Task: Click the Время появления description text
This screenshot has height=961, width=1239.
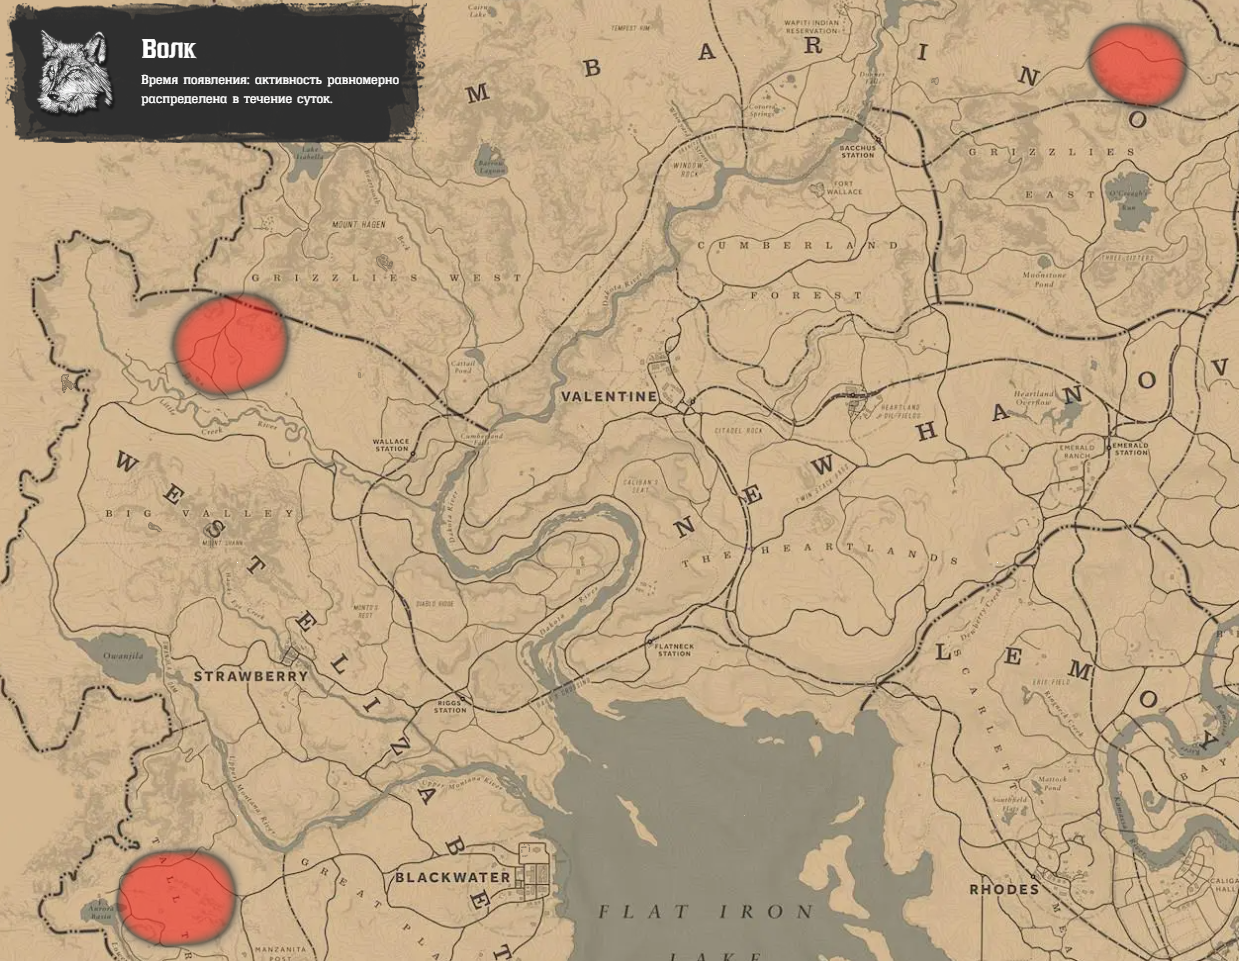Action: click(270, 89)
